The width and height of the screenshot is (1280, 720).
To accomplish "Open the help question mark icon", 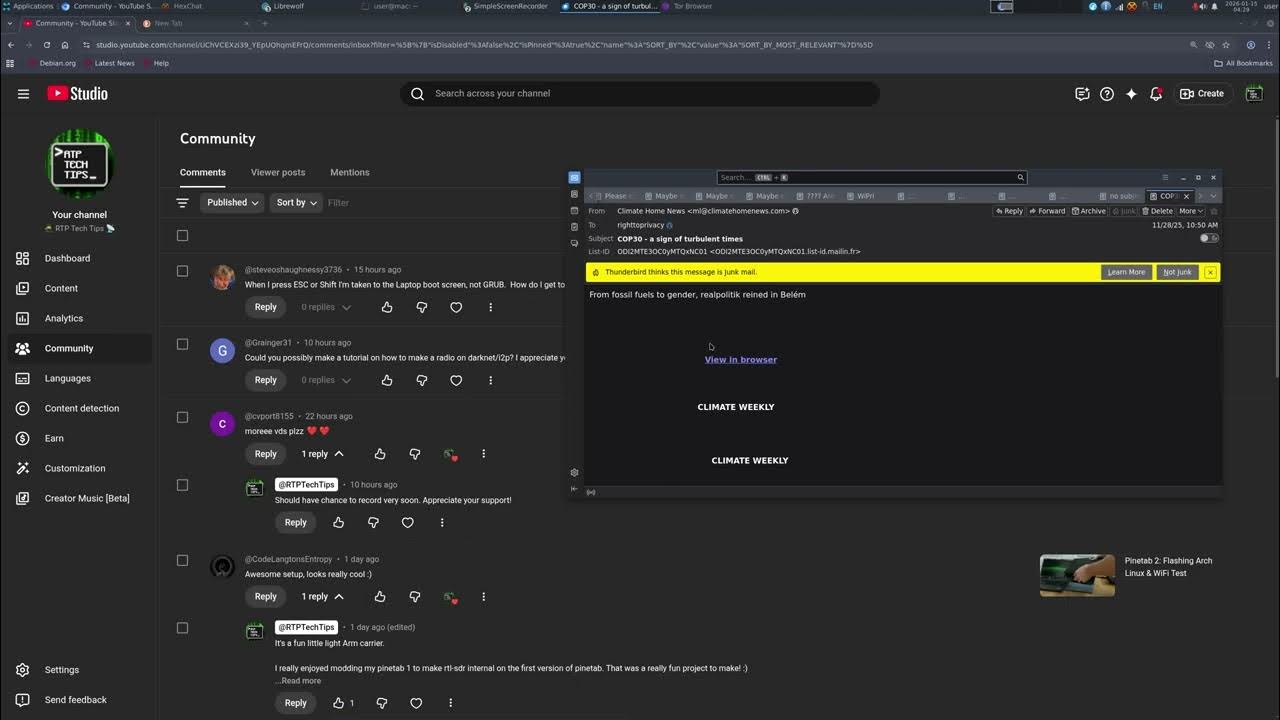I will [1107, 94].
